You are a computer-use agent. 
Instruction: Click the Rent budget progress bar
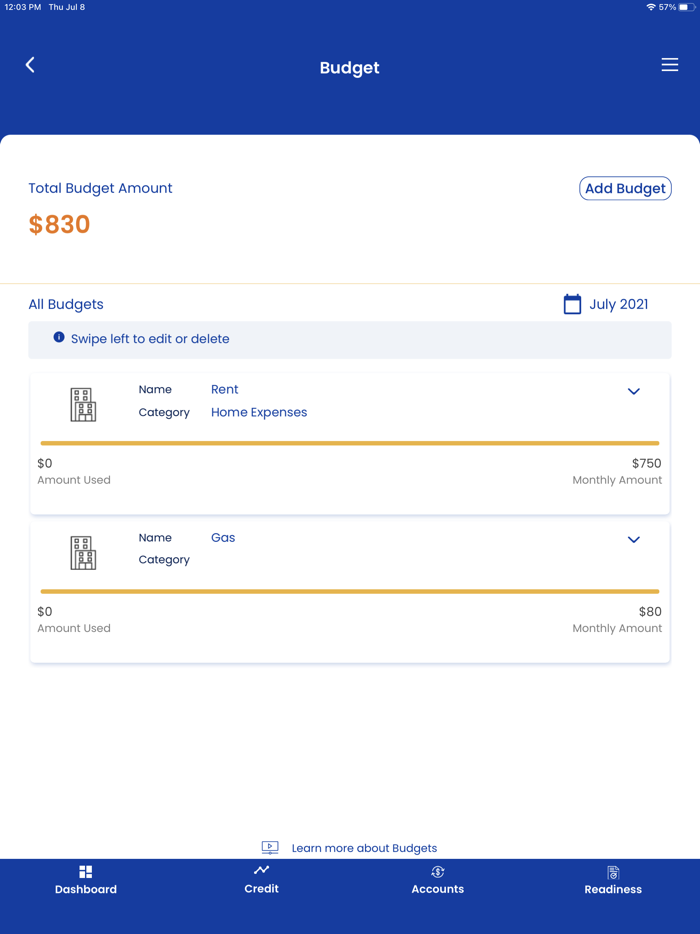coord(350,443)
